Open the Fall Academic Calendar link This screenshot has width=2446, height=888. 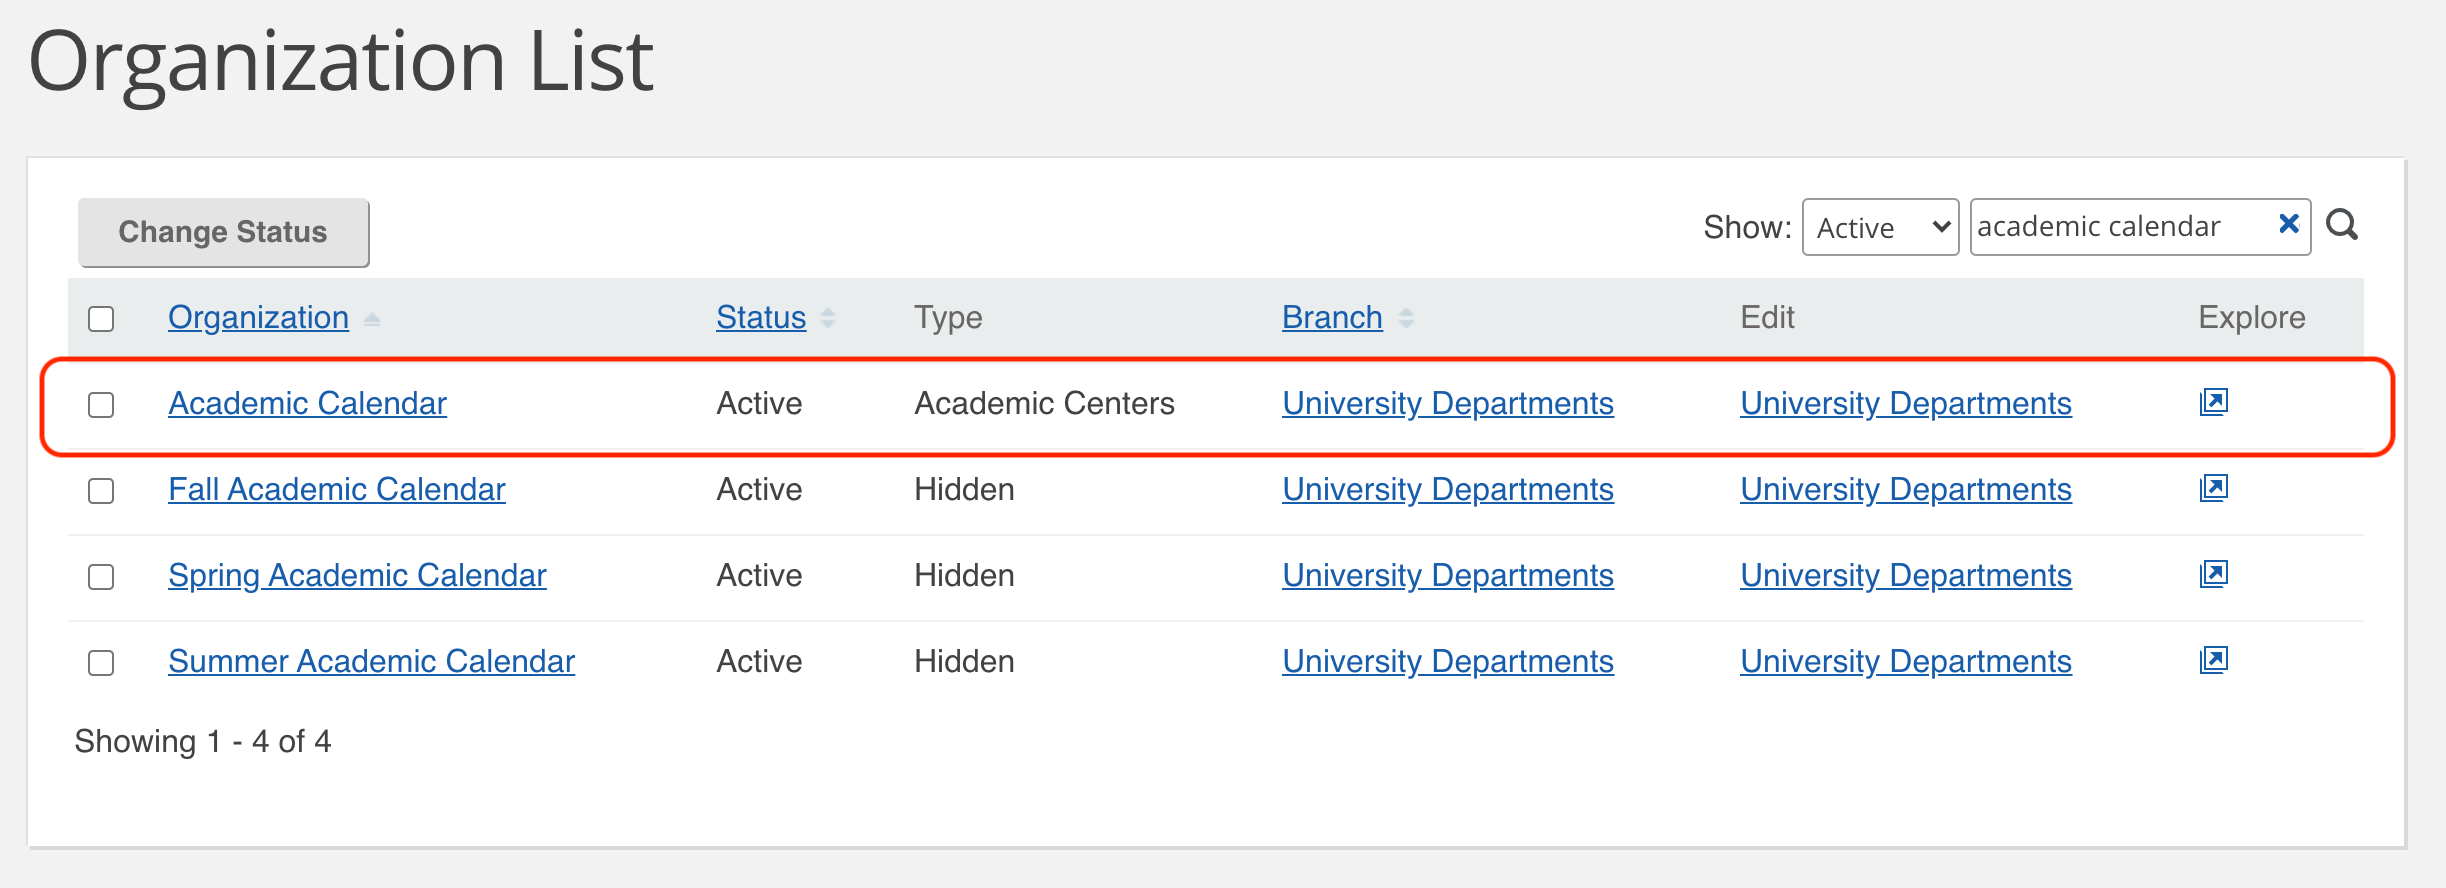click(337, 489)
